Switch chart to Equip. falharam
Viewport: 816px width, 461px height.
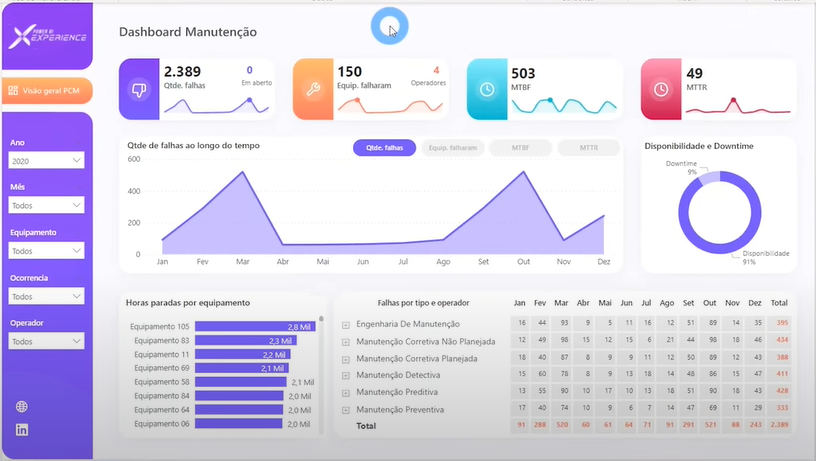pyautogui.click(x=452, y=148)
